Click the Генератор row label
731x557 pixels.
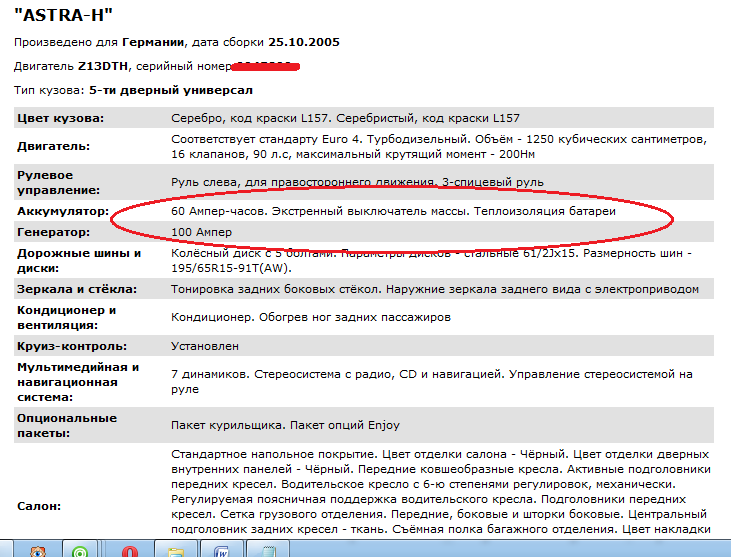click(x=54, y=232)
